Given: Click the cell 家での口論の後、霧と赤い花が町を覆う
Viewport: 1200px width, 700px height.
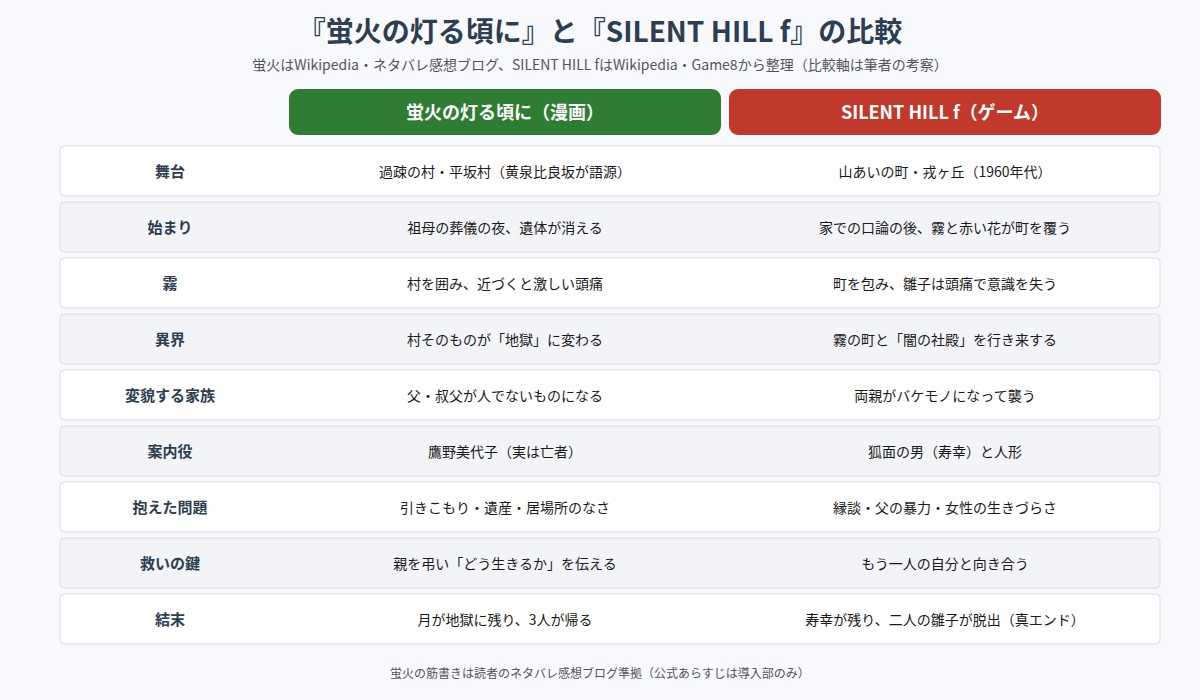Looking at the screenshot, I should pyautogui.click(x=945, y=228).
